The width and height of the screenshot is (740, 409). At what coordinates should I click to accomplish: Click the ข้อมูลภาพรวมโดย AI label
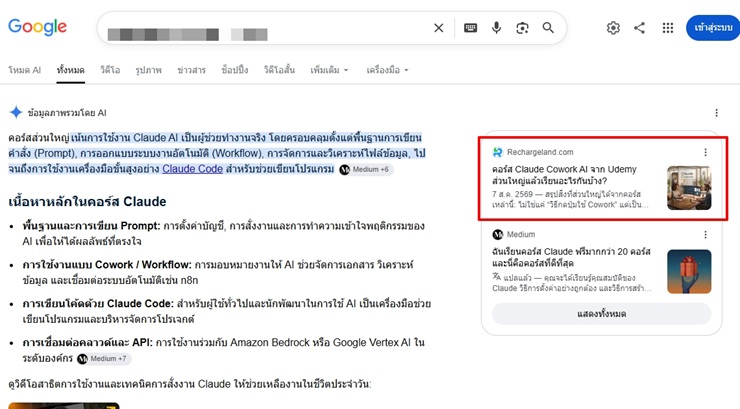point(67,113)
